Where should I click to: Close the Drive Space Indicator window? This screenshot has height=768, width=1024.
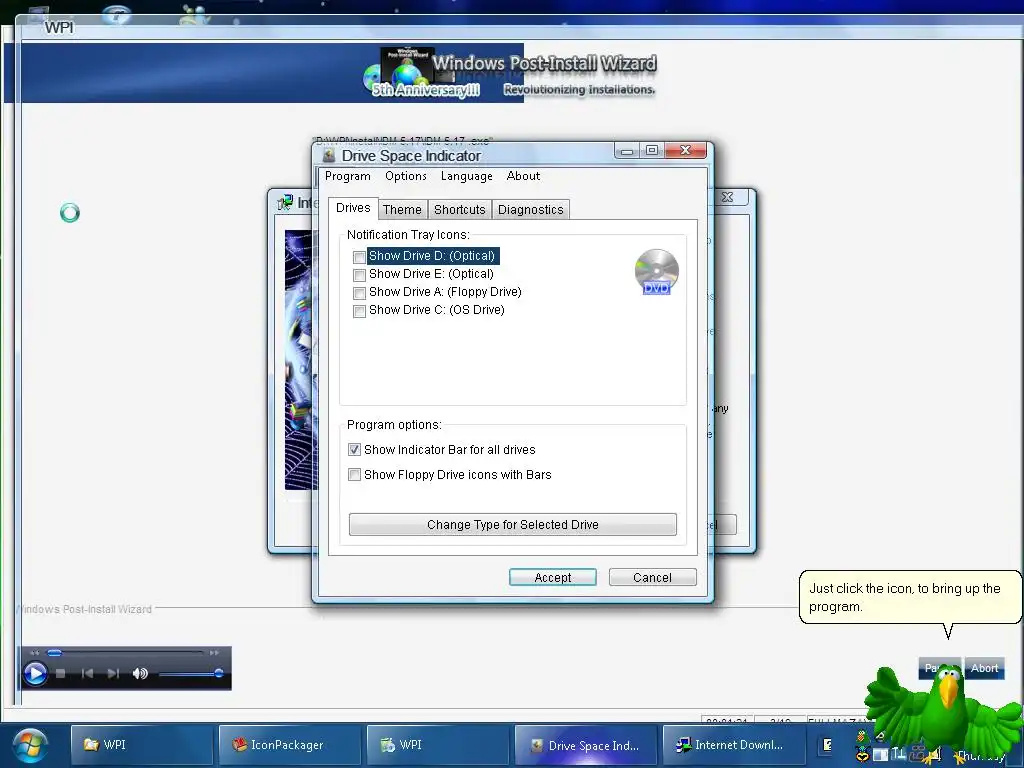coord(685,151)
